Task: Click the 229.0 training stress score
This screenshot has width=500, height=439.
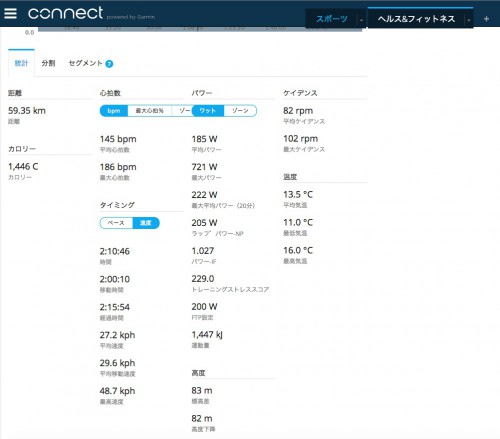Action: 203,278
